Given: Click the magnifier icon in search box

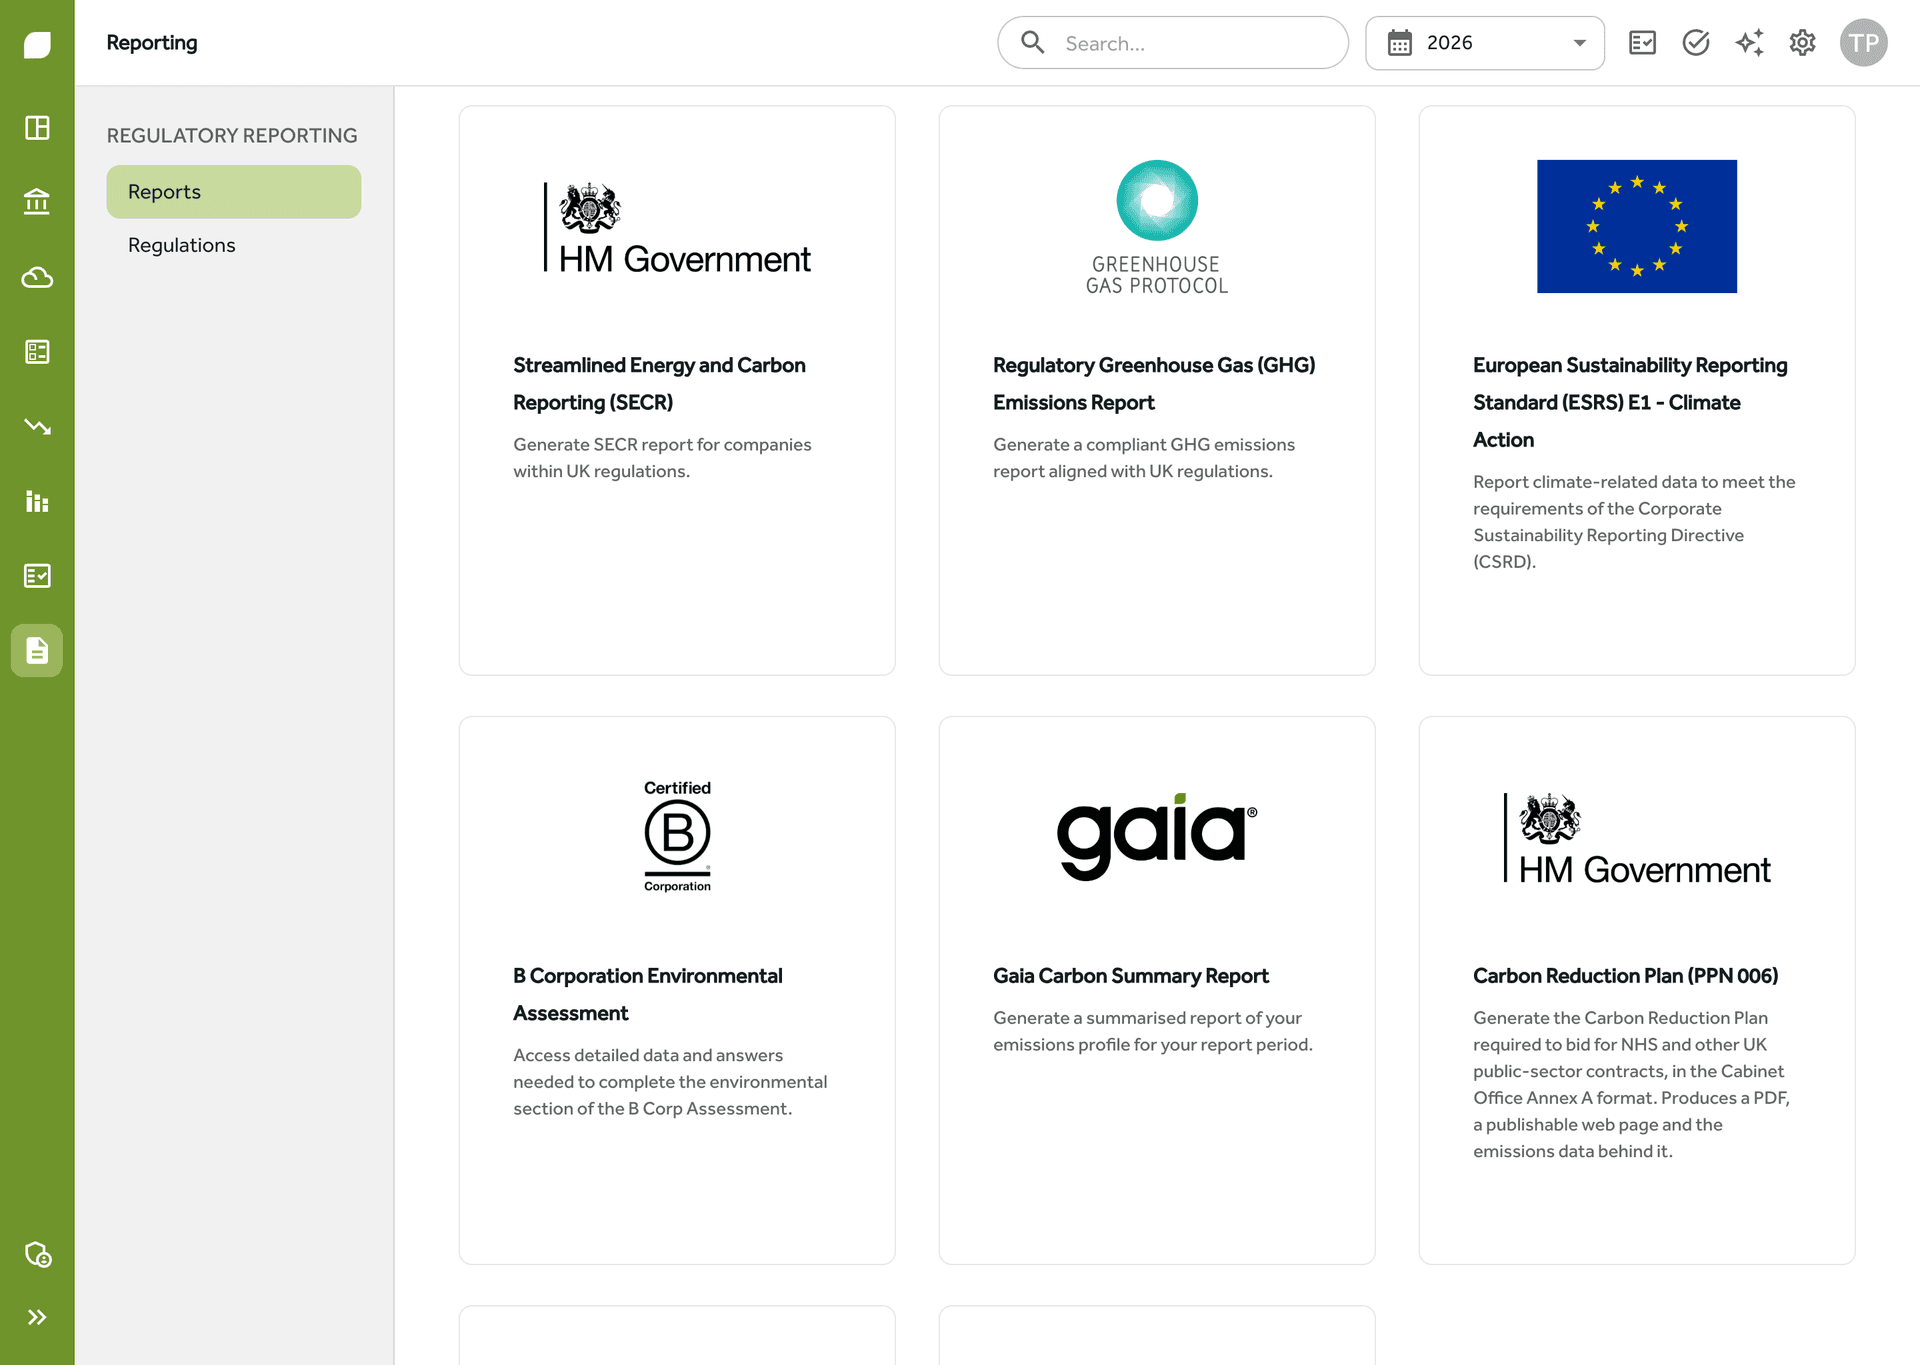Looking at the screenshot, I should [1032, 42].
